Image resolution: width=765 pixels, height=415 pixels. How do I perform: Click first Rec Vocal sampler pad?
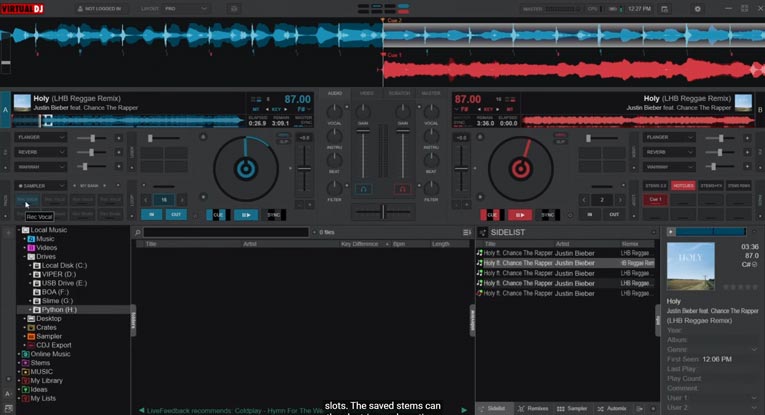click(27, 199)
